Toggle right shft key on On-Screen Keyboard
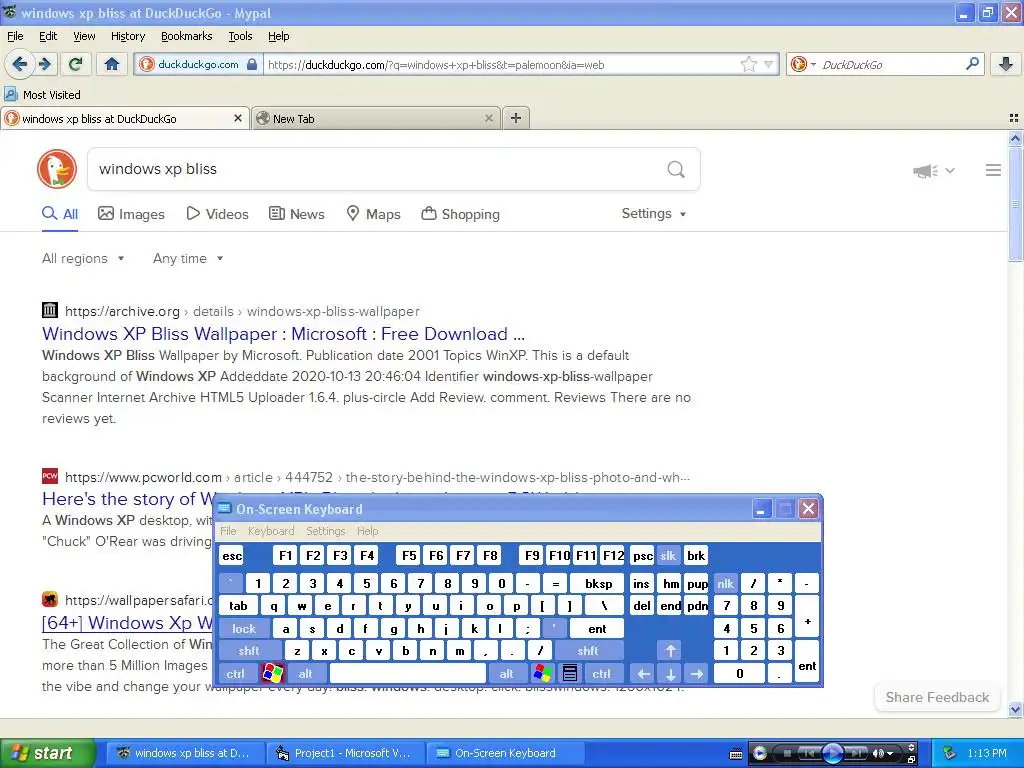1024x768 pixels. coord(588,650)
